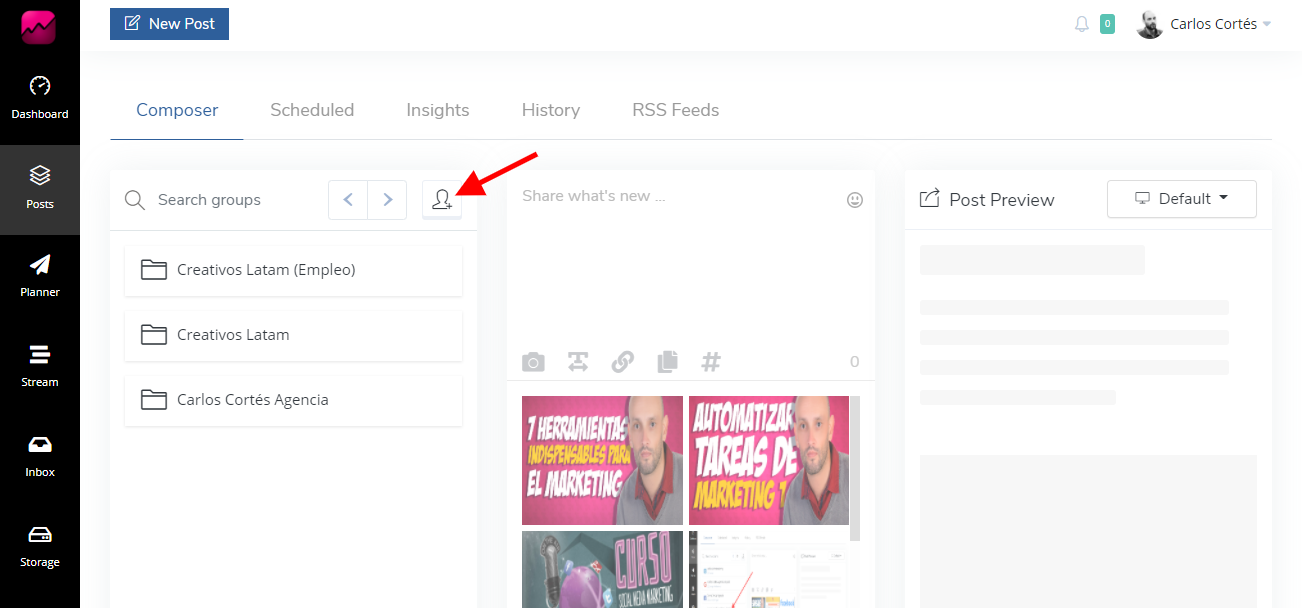The width and height of the screenshot is (1302, 608).
Task: Open the emoji picker smiley icon
Action: coord(855,200)
